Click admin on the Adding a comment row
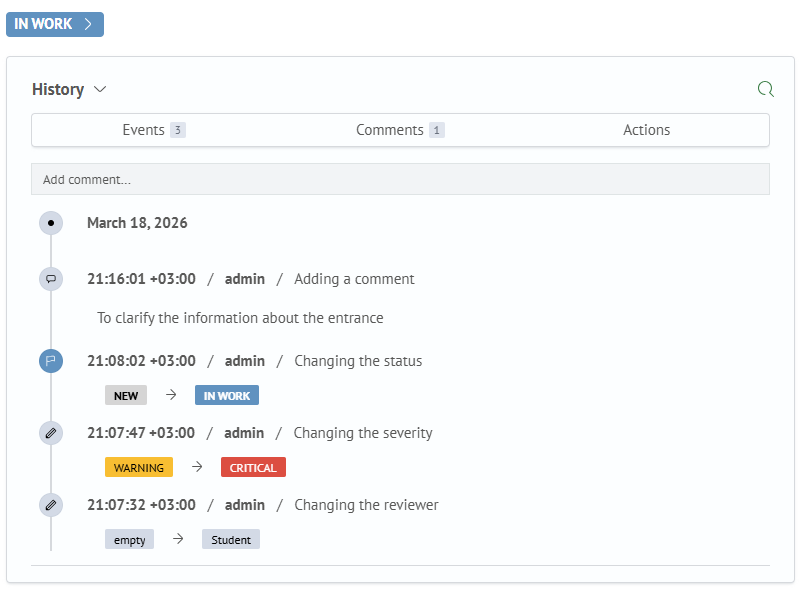The image size is (800, 593). [x=245, y=279]
